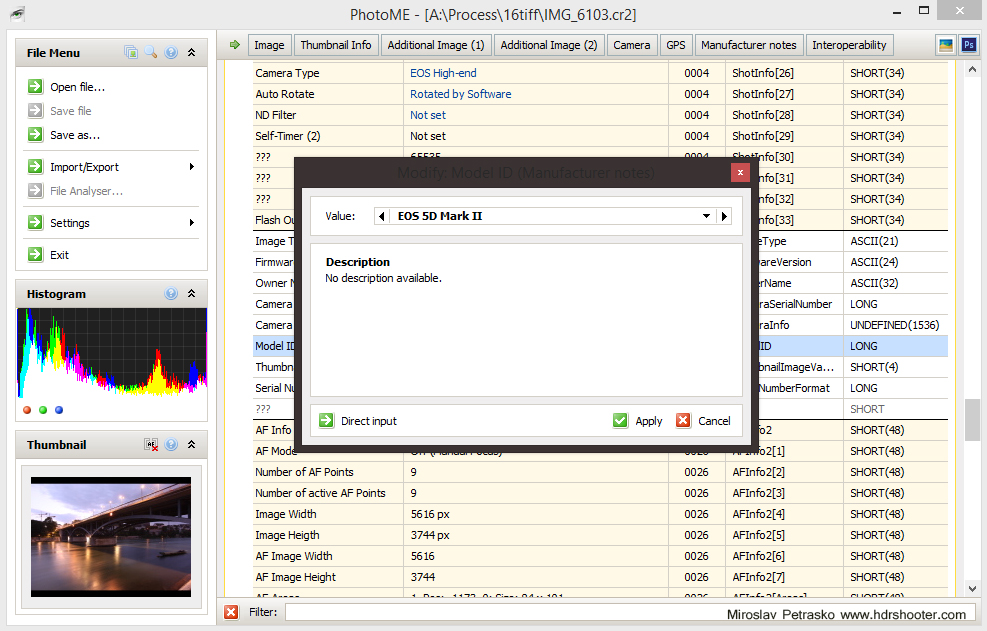Click the "EOS High-end" value

tap(443, 73)
